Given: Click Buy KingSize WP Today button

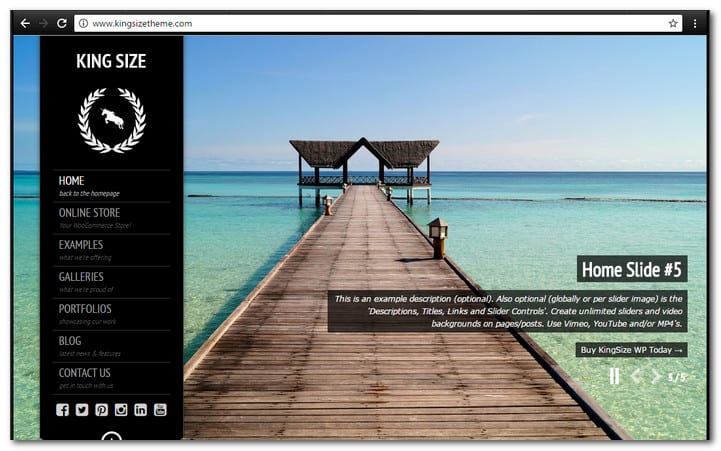Looking at the screenshot, I should pyautogui.click(x=631, y=350).
